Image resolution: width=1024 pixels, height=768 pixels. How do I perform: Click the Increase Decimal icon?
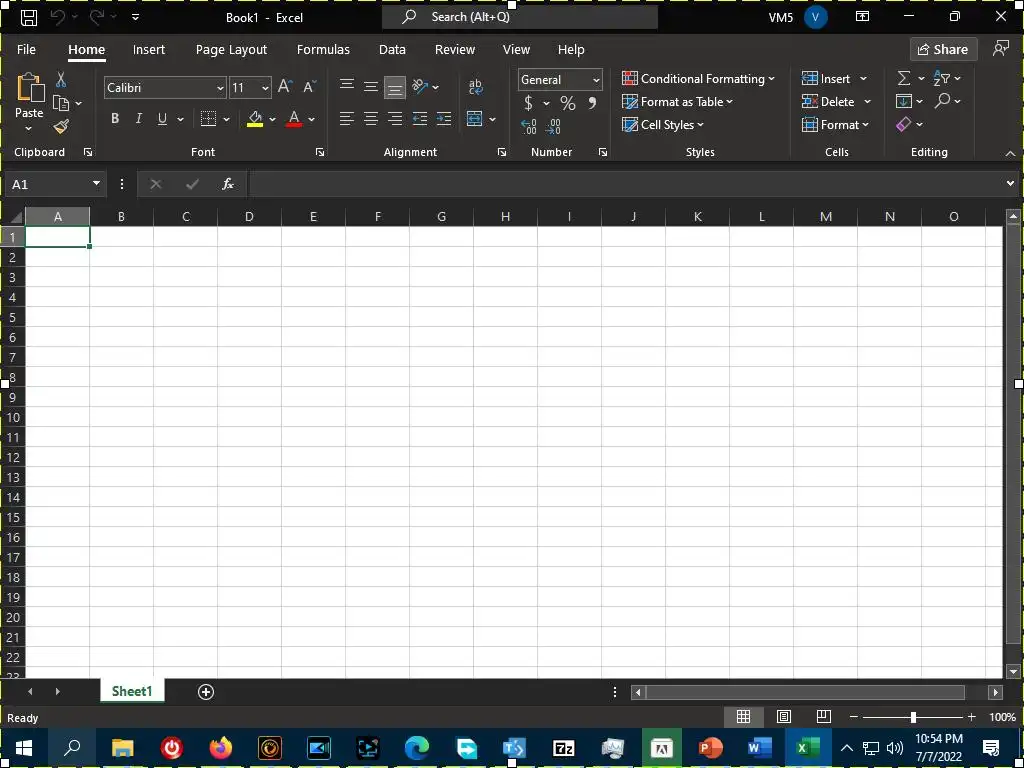[x=529, y=126]
